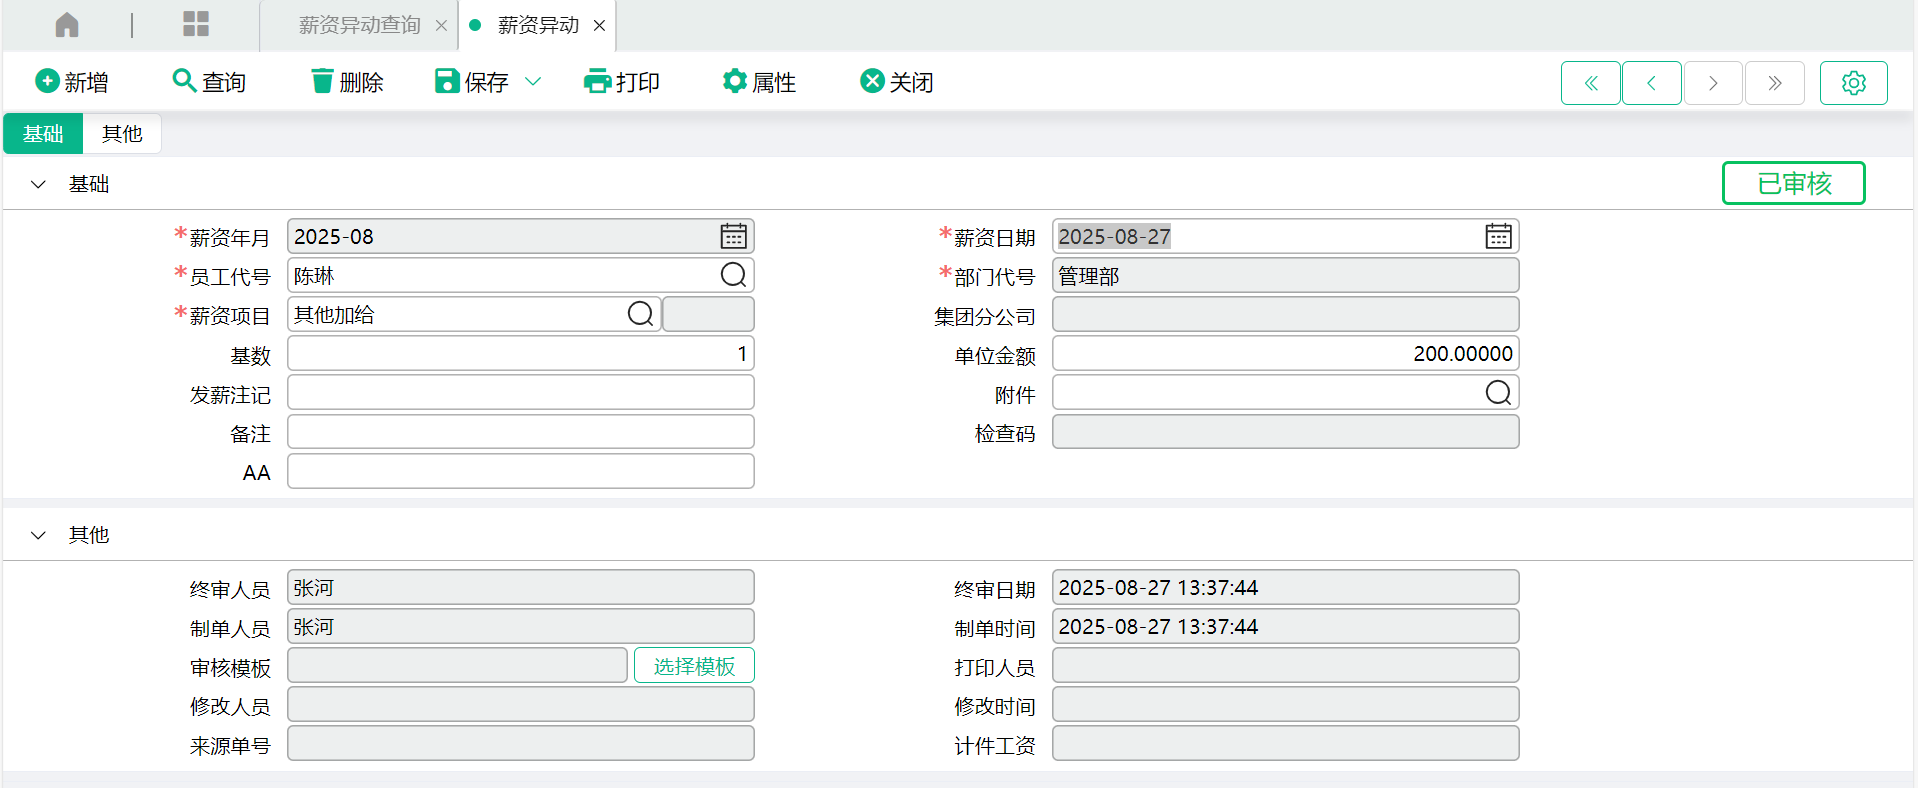Click the home icon in tab bar
The width and height of the screenshot is (1918, 788).
tap(67, 25)
